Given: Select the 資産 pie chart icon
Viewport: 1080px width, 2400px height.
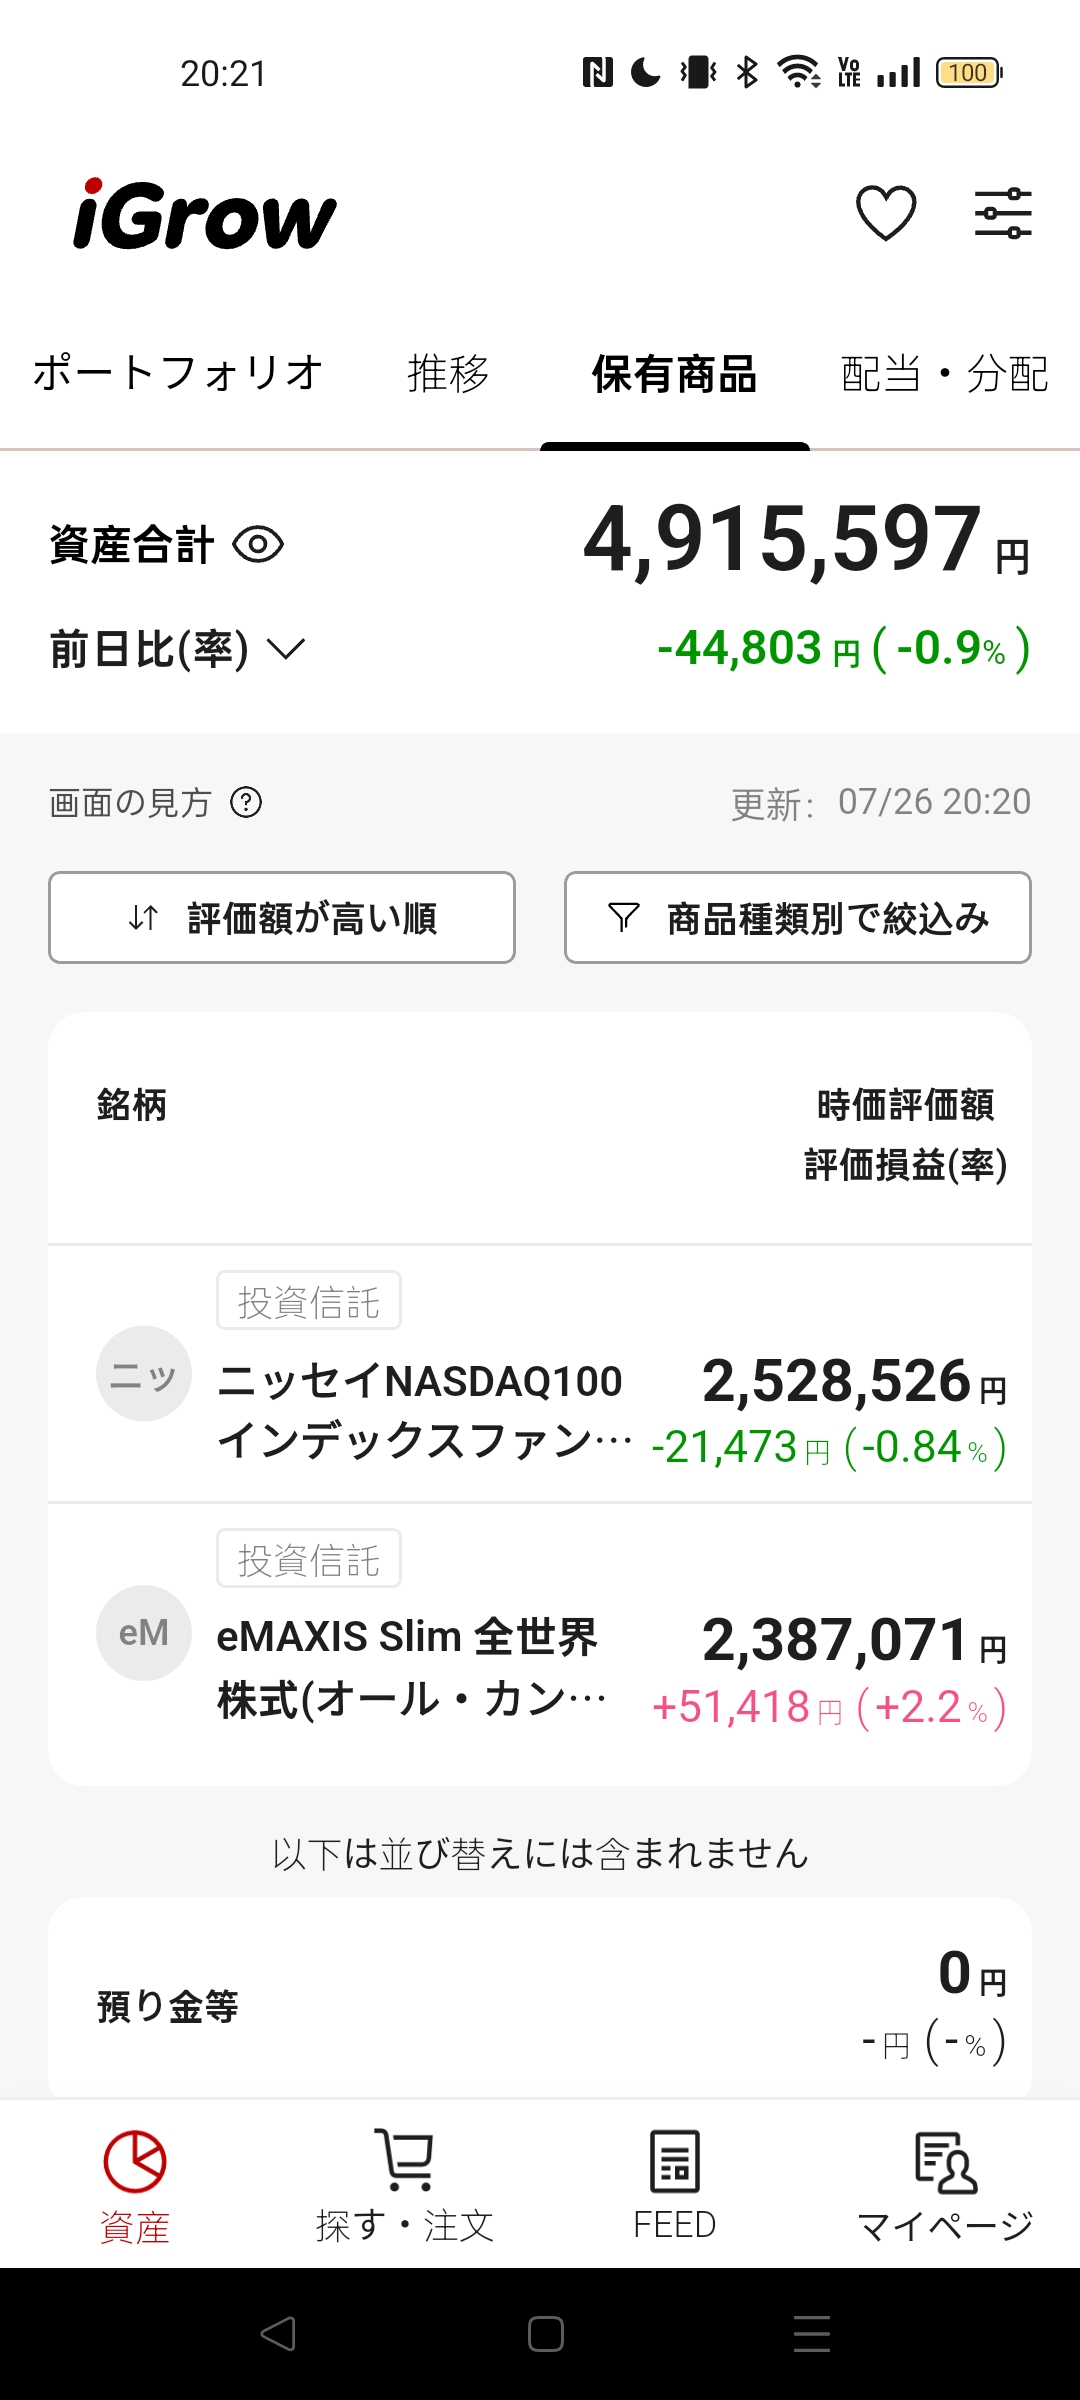Looking at the screenshot, I should click(135, 2161).
